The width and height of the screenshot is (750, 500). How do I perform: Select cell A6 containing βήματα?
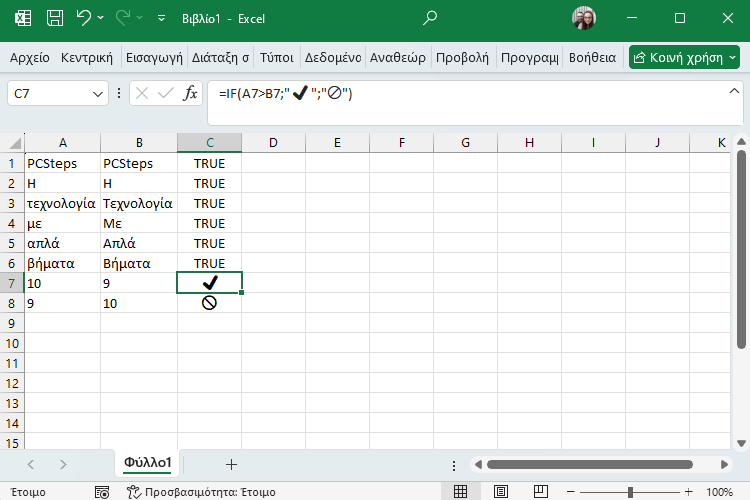[63, 263]
